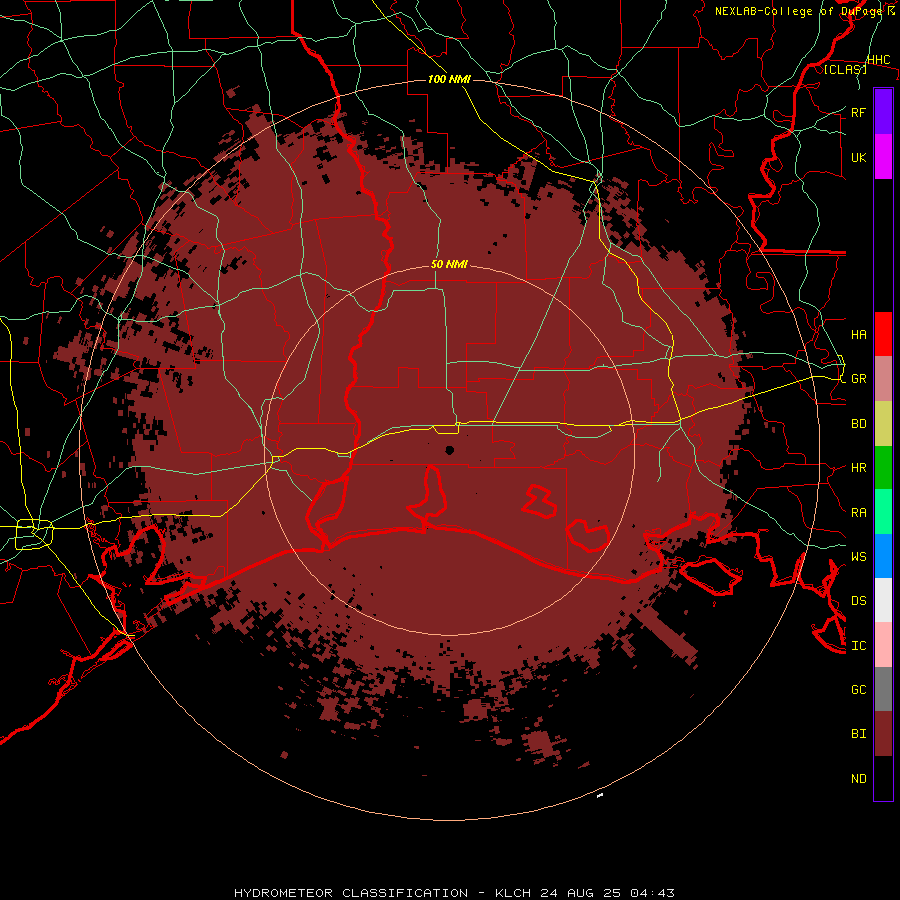Click the UK magenta legend swatch
This screenshot has width=900, height=900.
[x=883, y=157]
